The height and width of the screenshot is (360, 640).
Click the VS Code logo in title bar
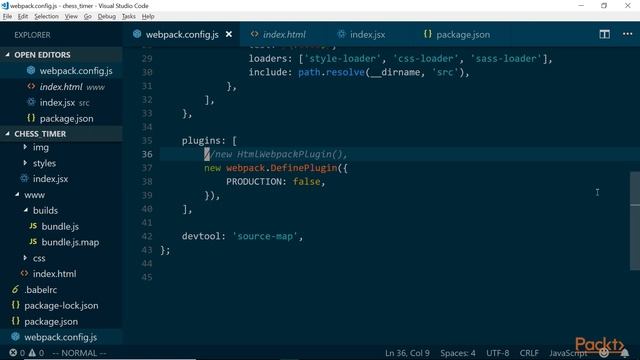(5, 6)
